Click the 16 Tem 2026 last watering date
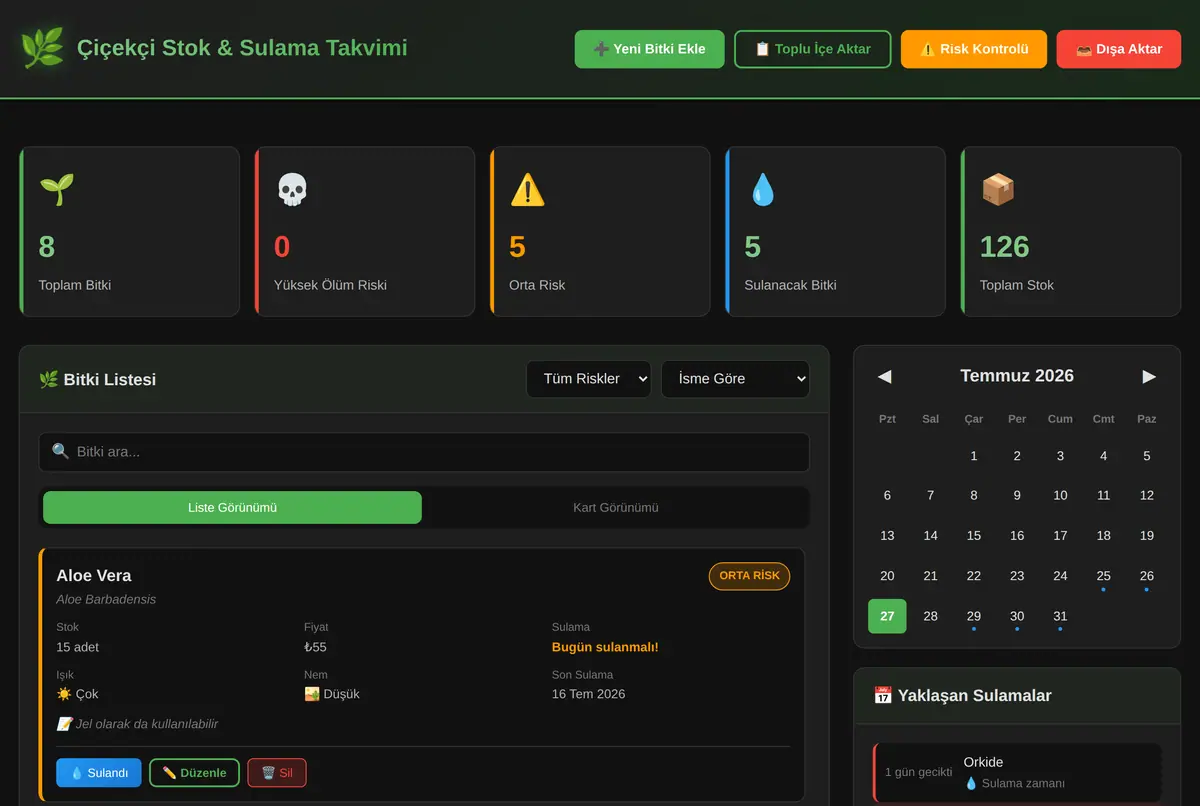The image size is (1200, 806). point(588,694)
